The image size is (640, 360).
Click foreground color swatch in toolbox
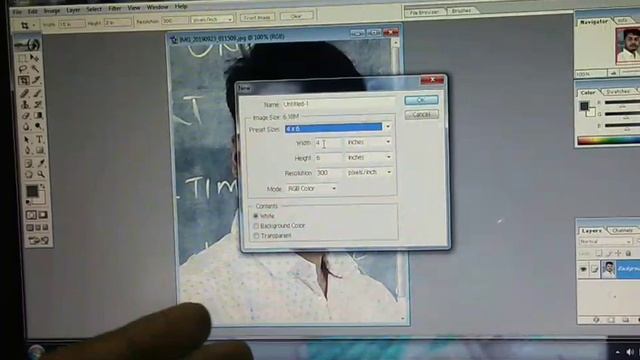(32, 191)
